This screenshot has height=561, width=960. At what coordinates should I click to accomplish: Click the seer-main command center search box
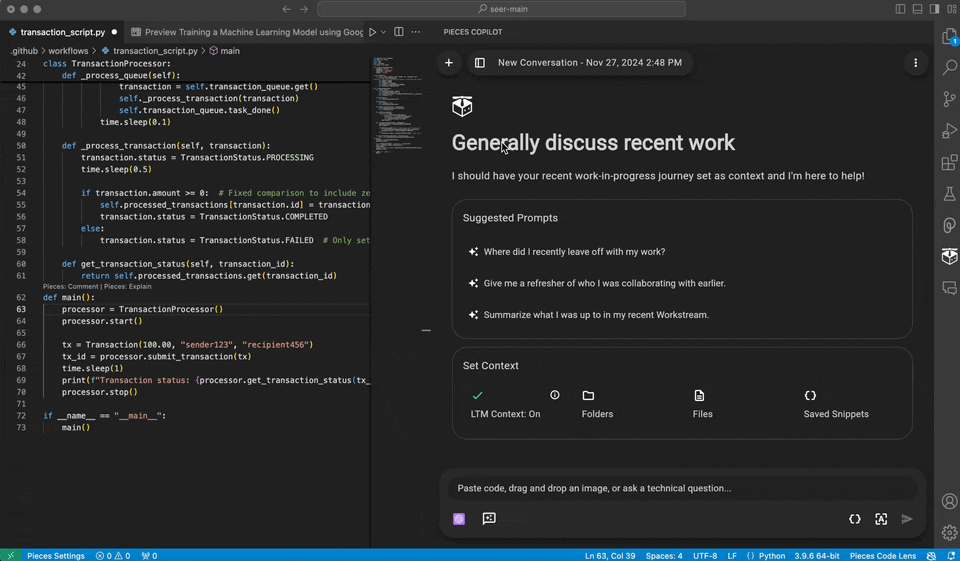click(501, 9)
